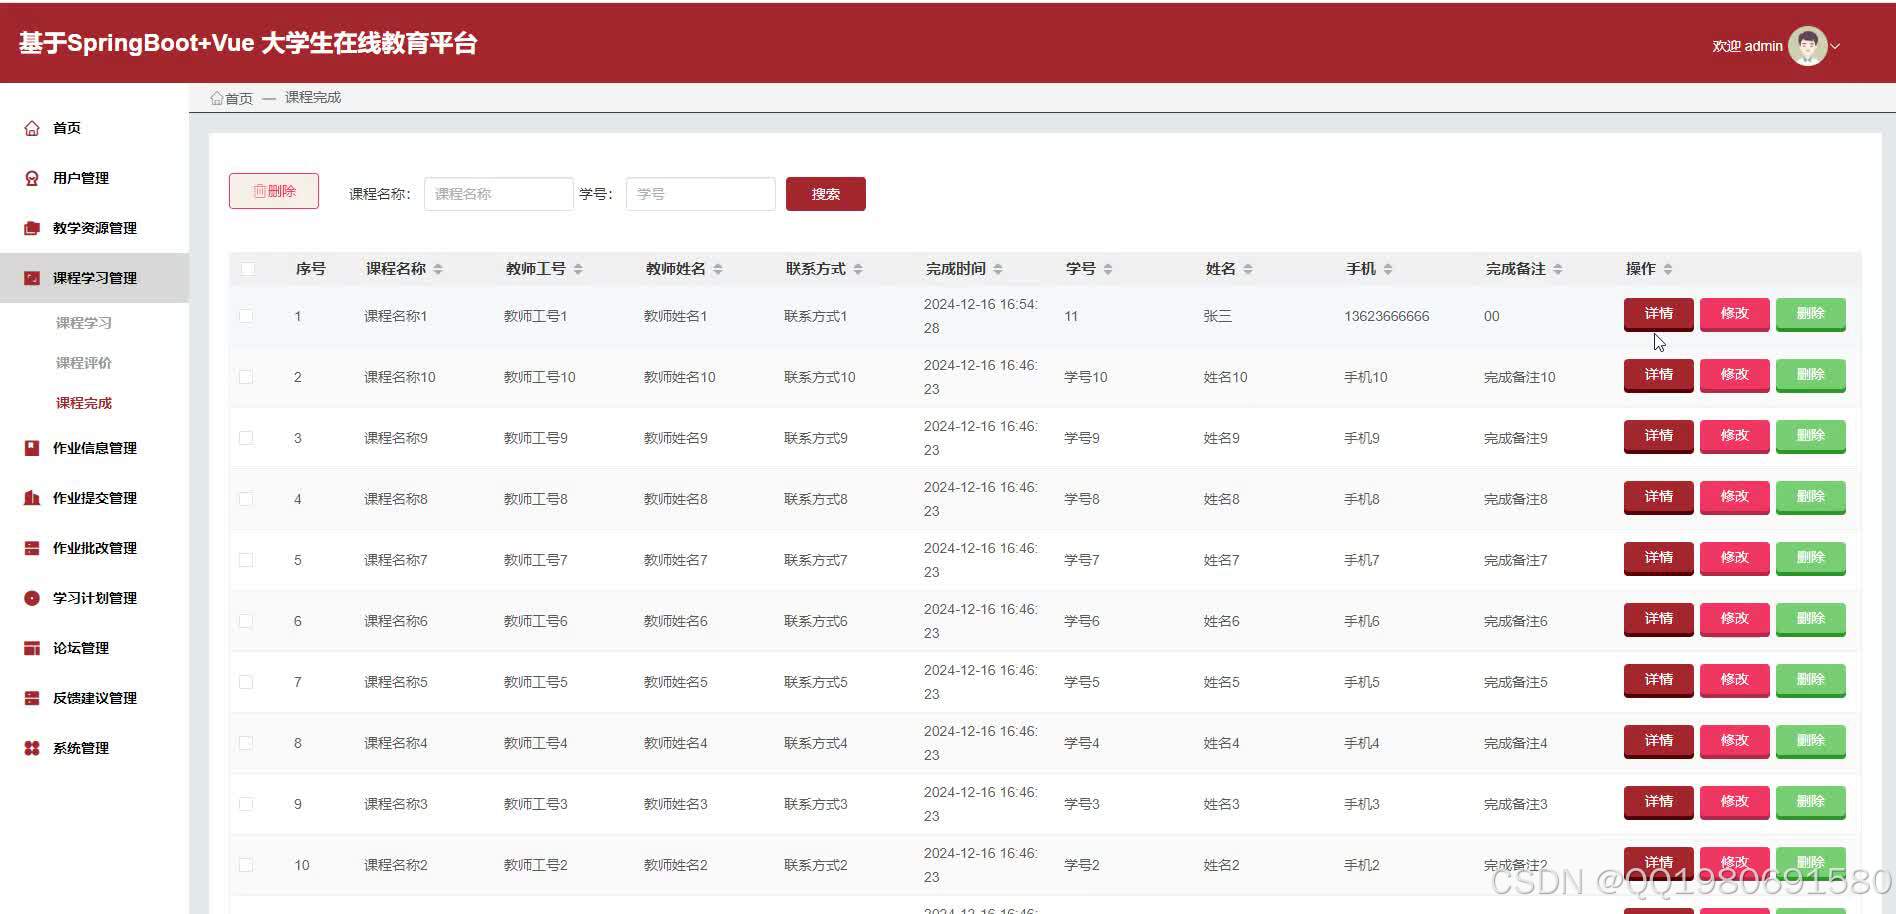Screen dimensions: 1896x914
Task: Select the 首页 home icon in sidebar
Action: 32,127
